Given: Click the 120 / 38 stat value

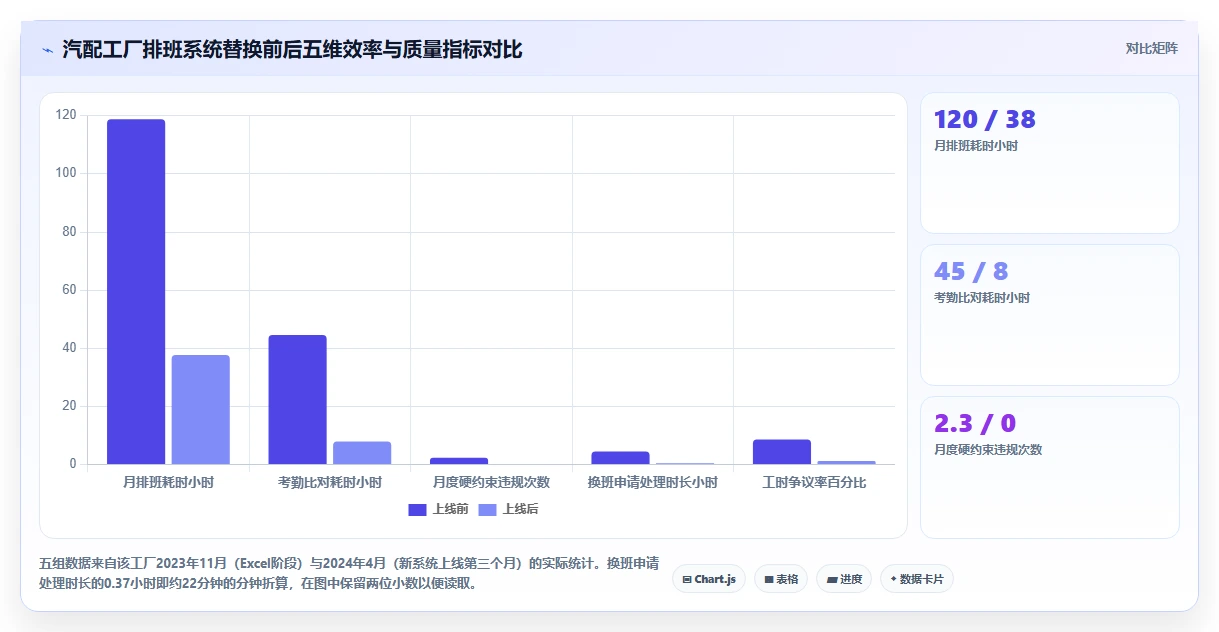Looking at the screenshot, I should 985,120.
